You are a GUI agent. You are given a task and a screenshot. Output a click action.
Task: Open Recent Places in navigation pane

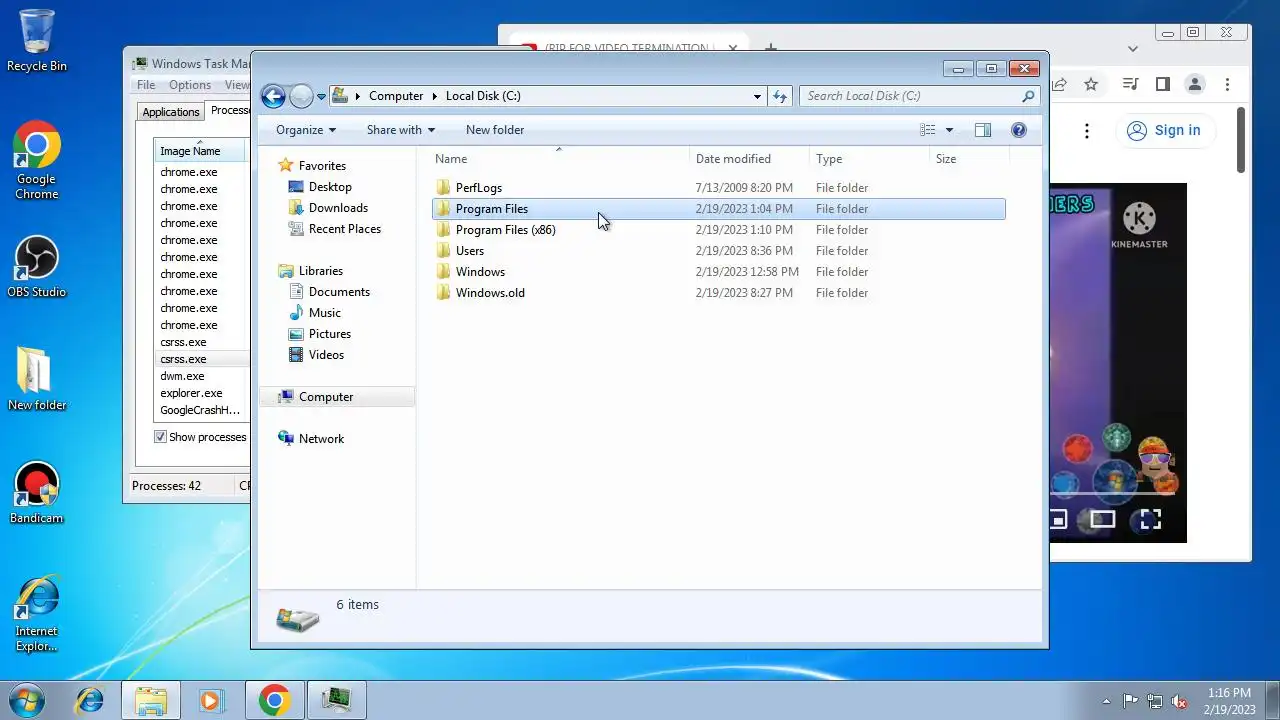(344, 229)
